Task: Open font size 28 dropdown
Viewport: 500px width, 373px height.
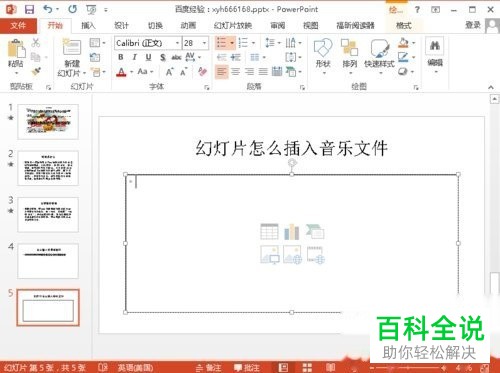Action: pyautogui.click(x=204, y=43)
